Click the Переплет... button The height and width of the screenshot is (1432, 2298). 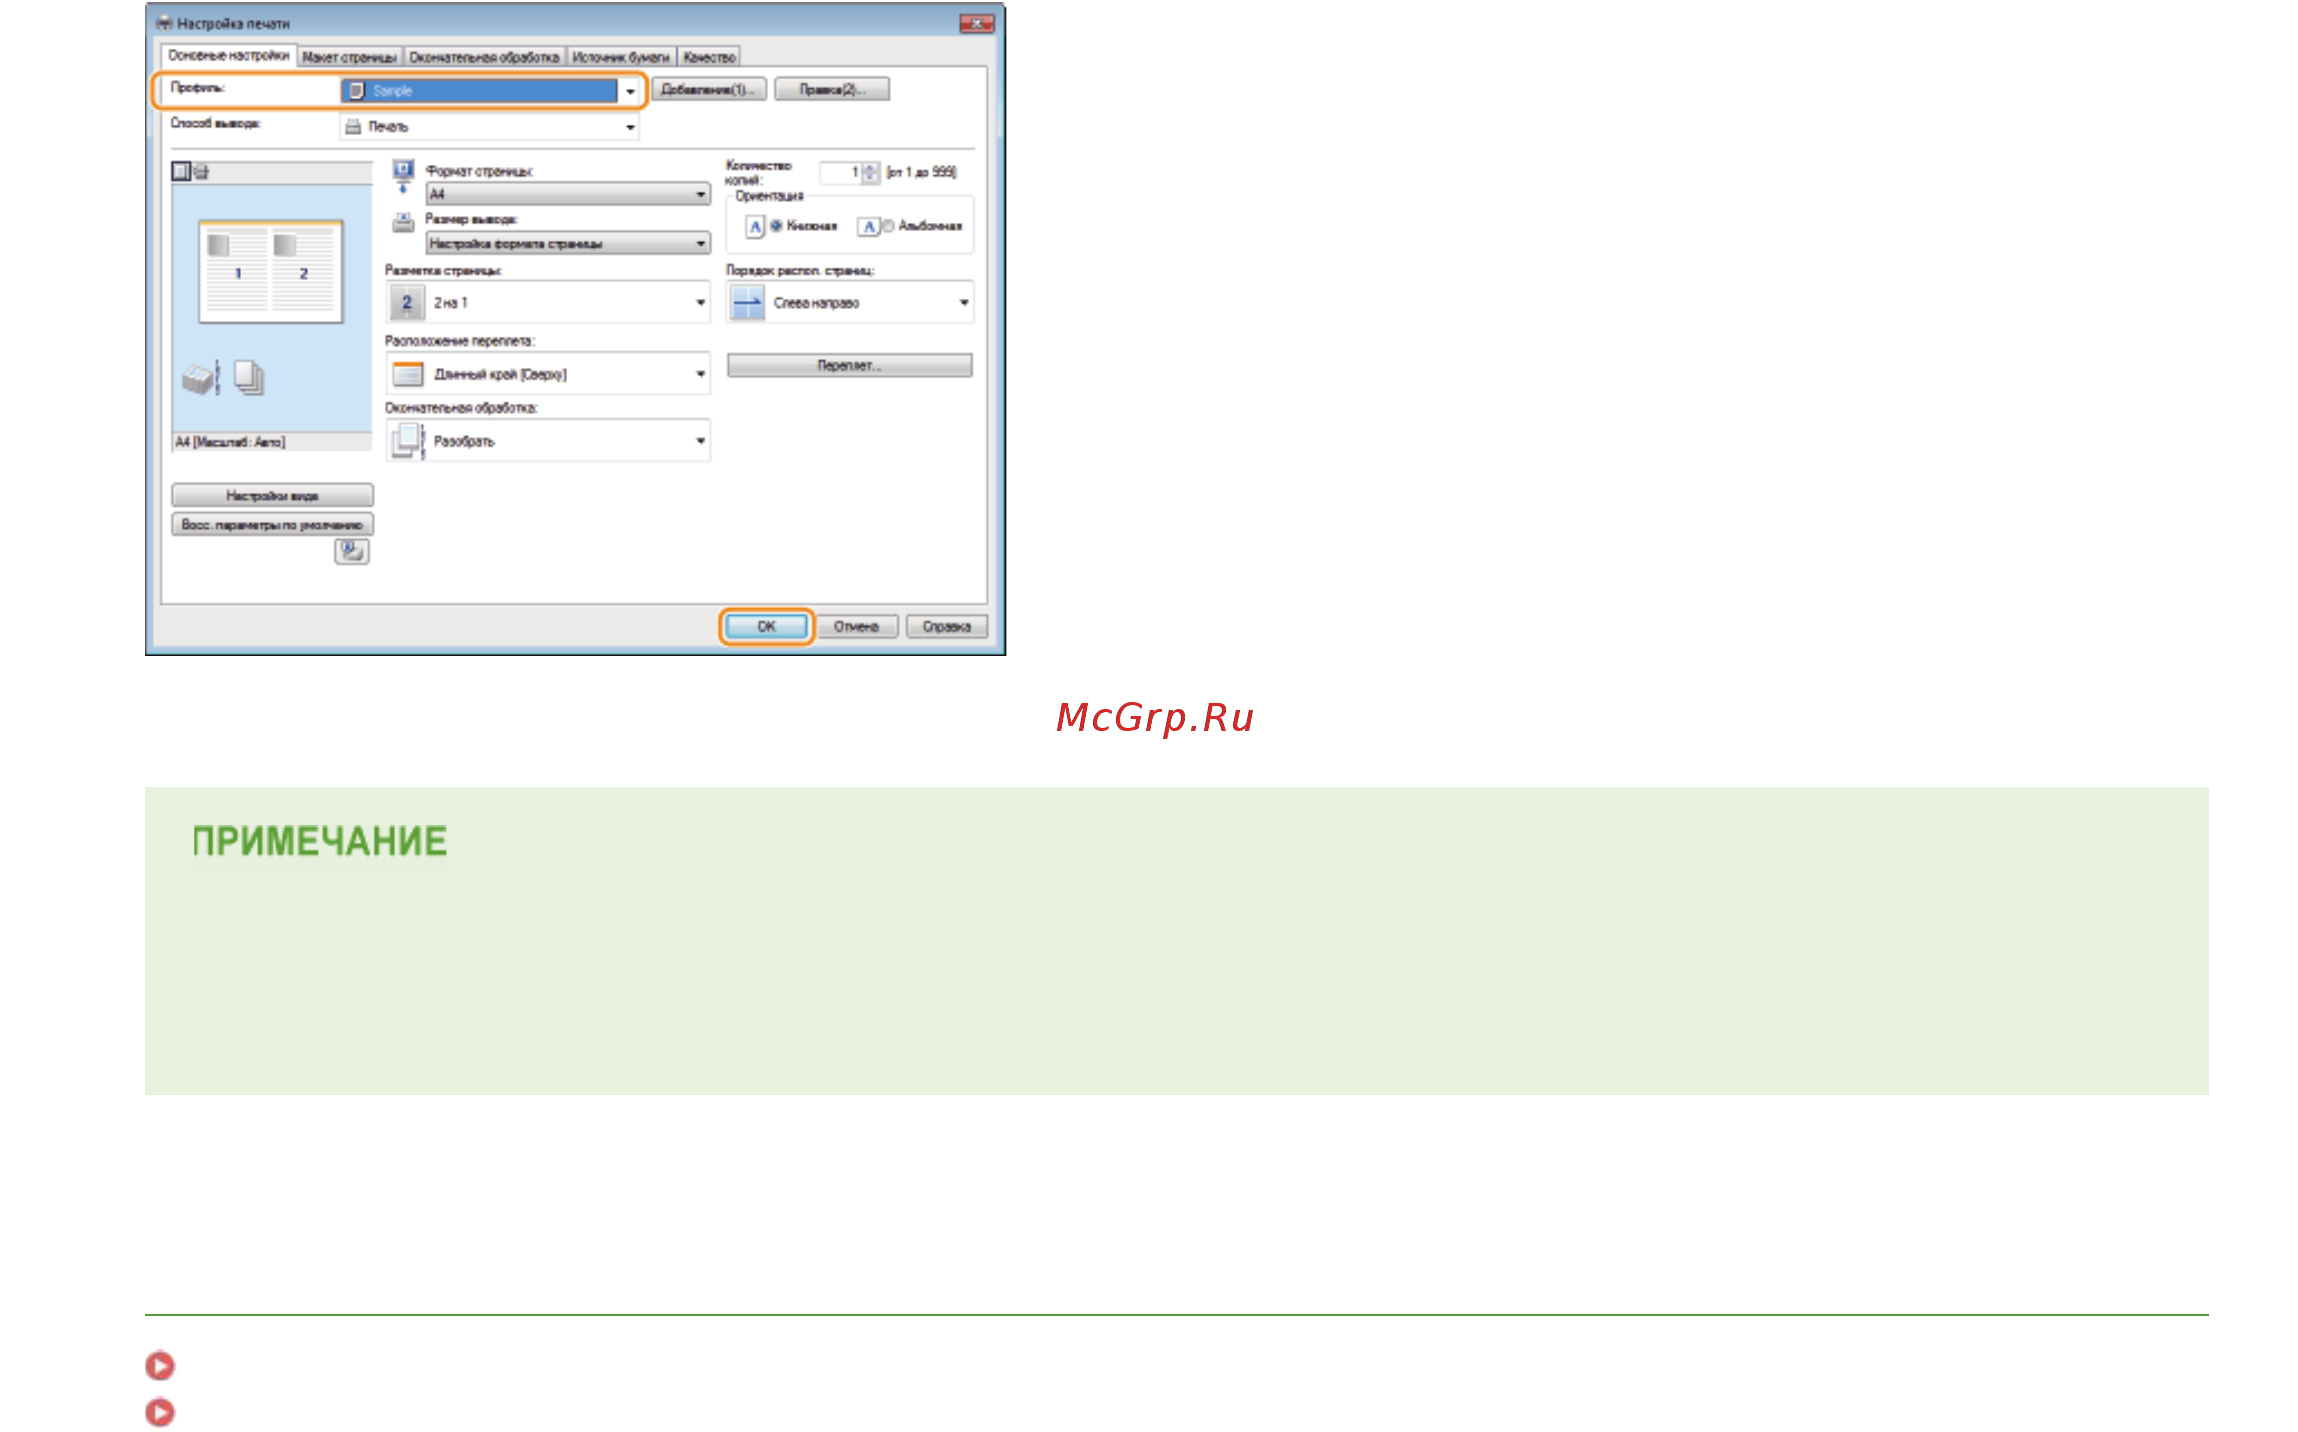849,365
